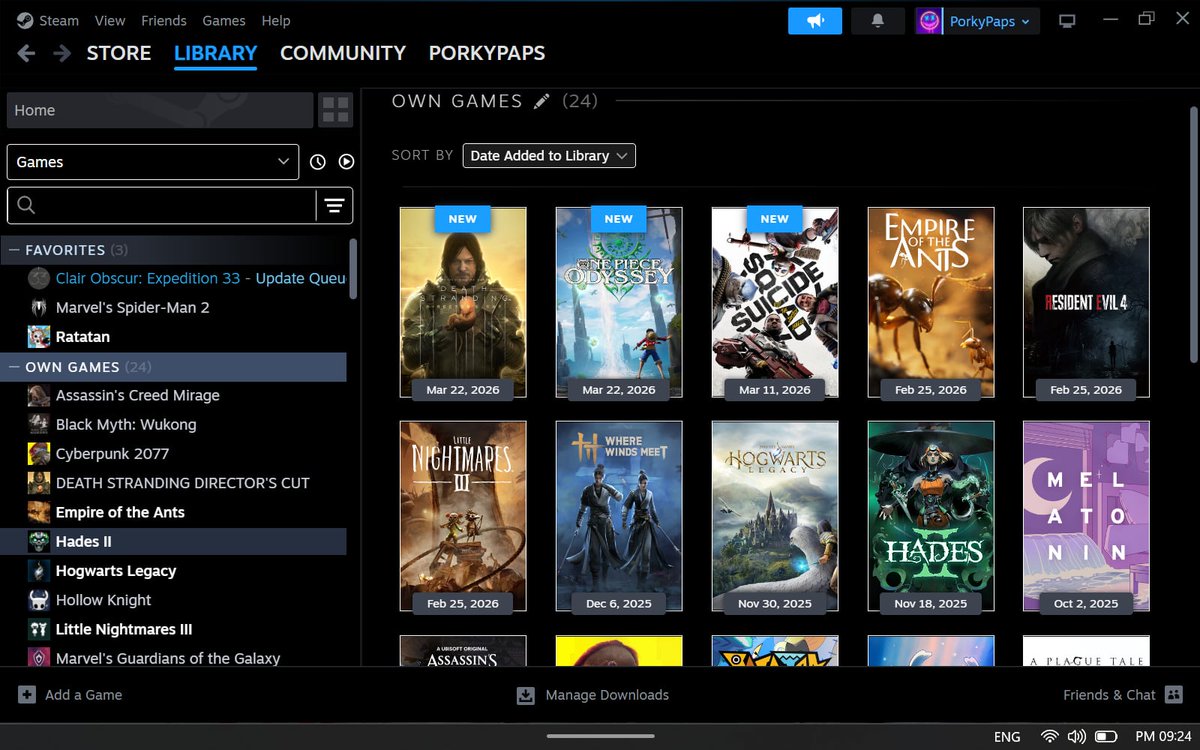Viewport: 1200px width, 750px height.
Task: Open the Games menu
Action: 224,20
